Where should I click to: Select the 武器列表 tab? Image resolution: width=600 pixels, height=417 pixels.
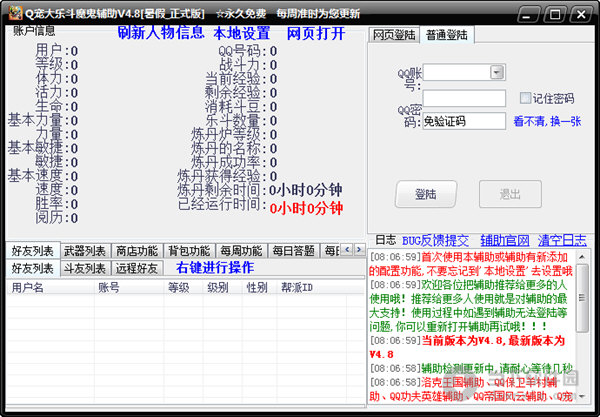pos(85,251)
